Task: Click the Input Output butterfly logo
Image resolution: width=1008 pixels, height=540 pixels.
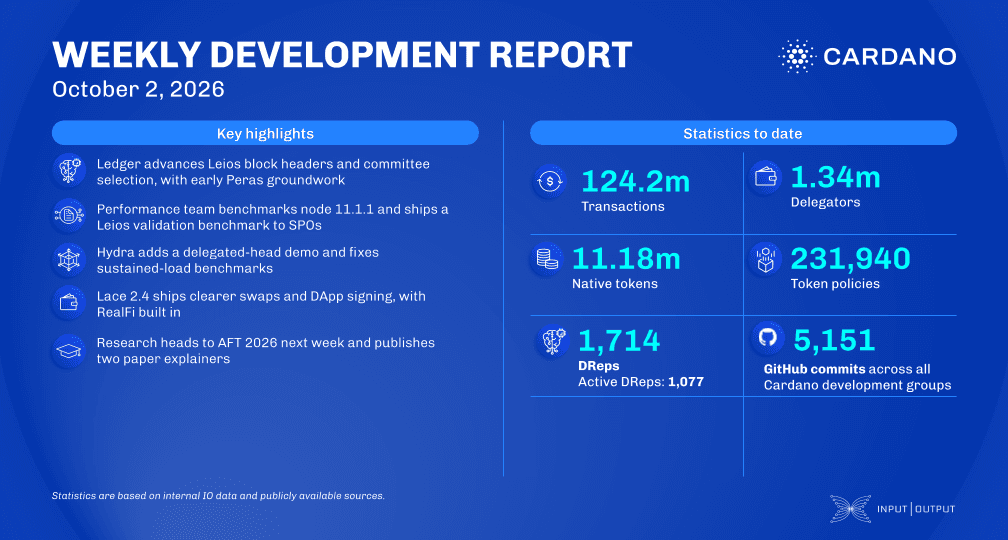Action: click(850, 508)
